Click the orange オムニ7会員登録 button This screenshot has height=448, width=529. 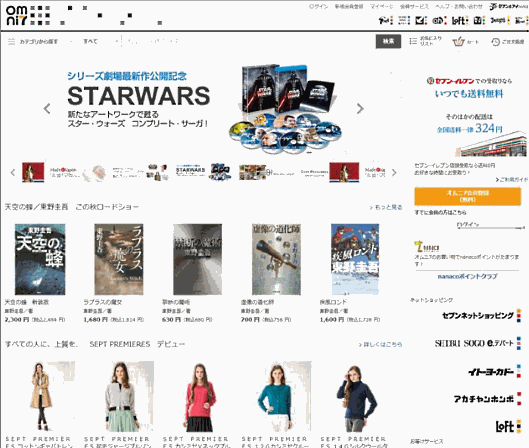point(468,196)
